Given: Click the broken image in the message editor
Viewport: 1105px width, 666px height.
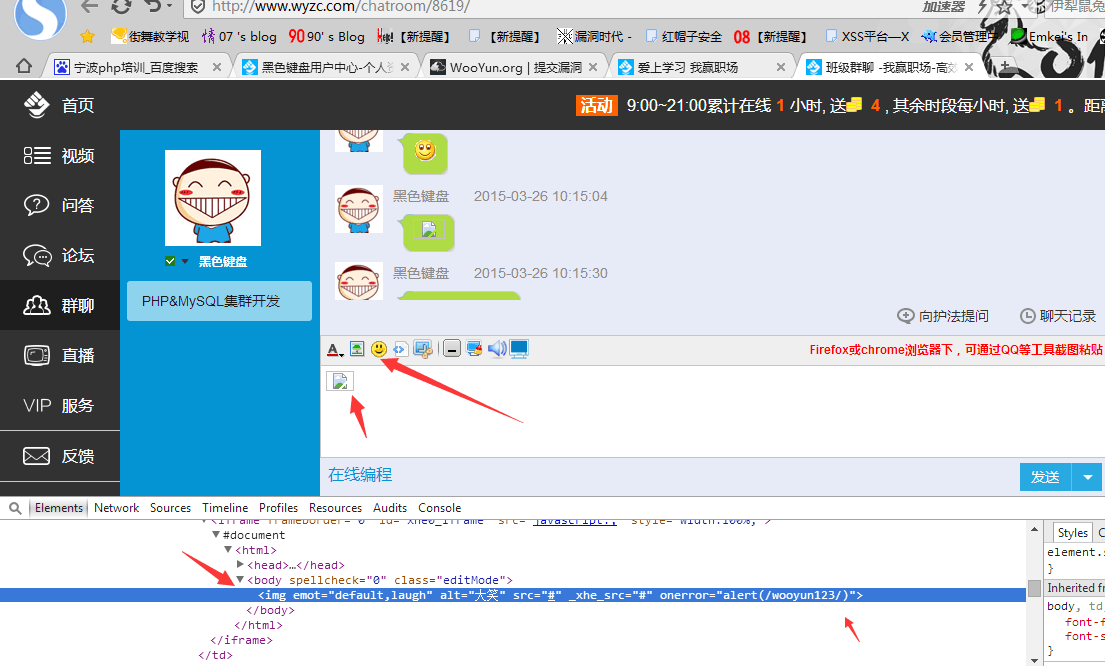Looking at the screenshot, I should (x=340, y=381).
